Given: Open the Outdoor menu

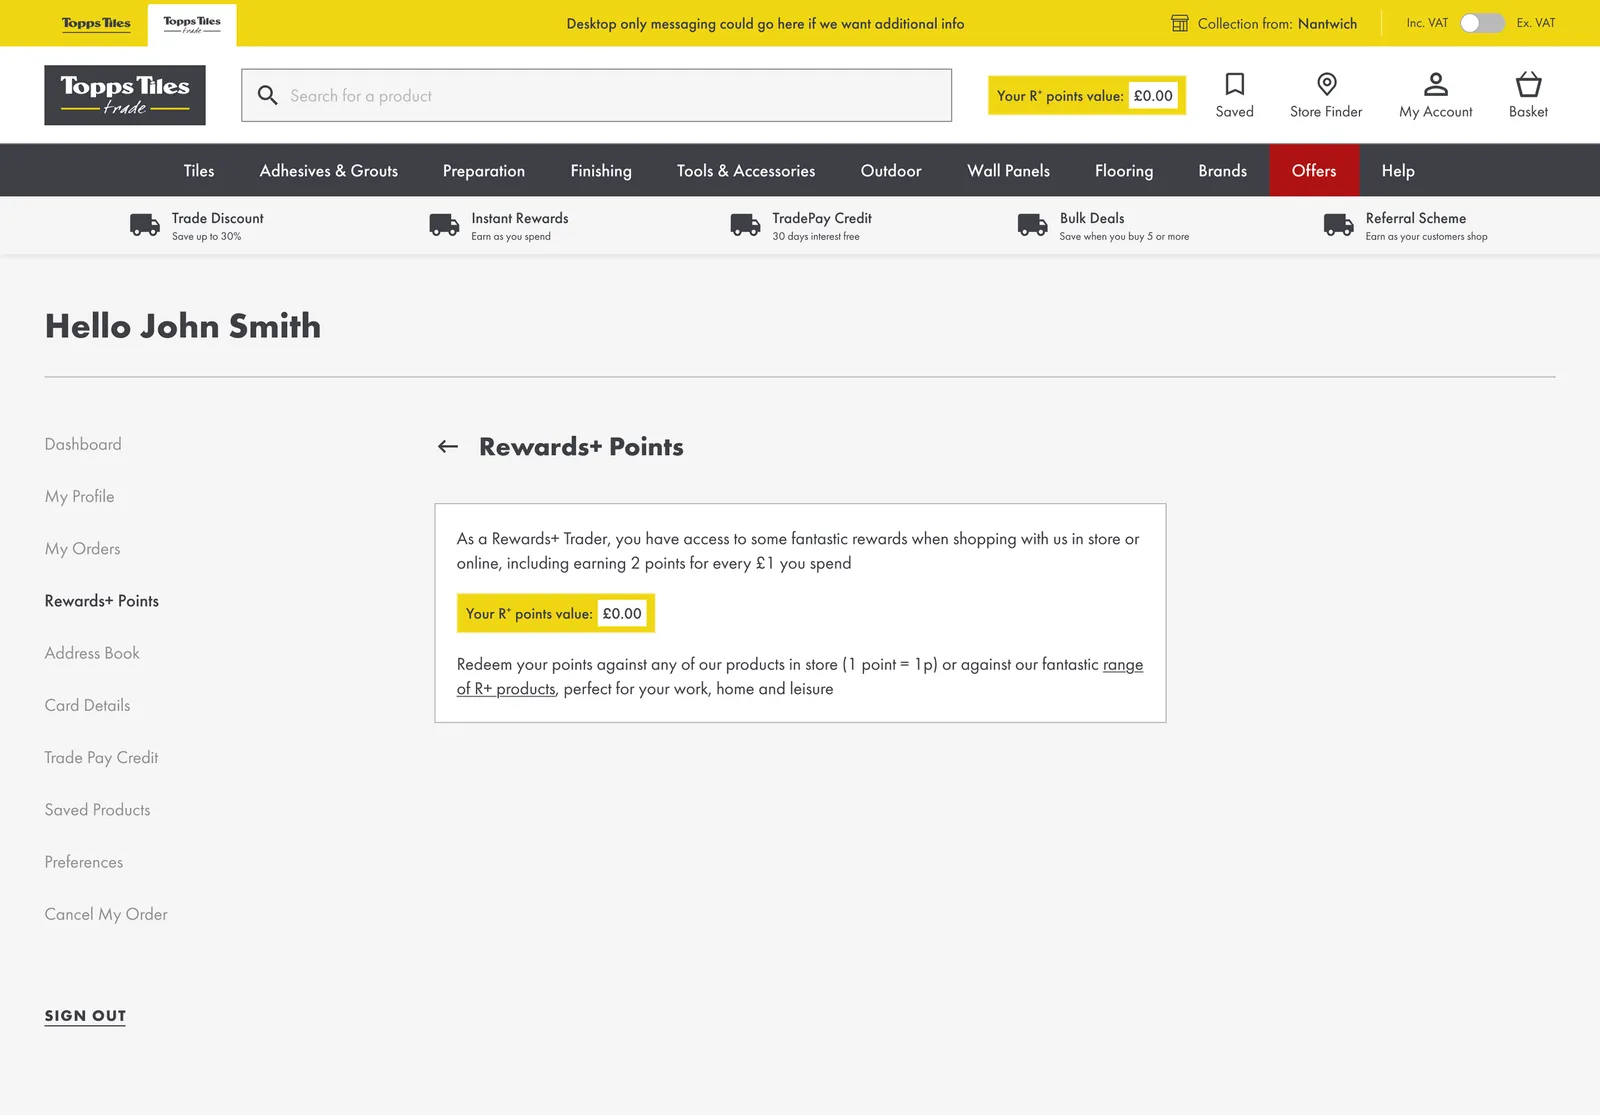Looking at the screenshot, I should click(x=891, y=171).
